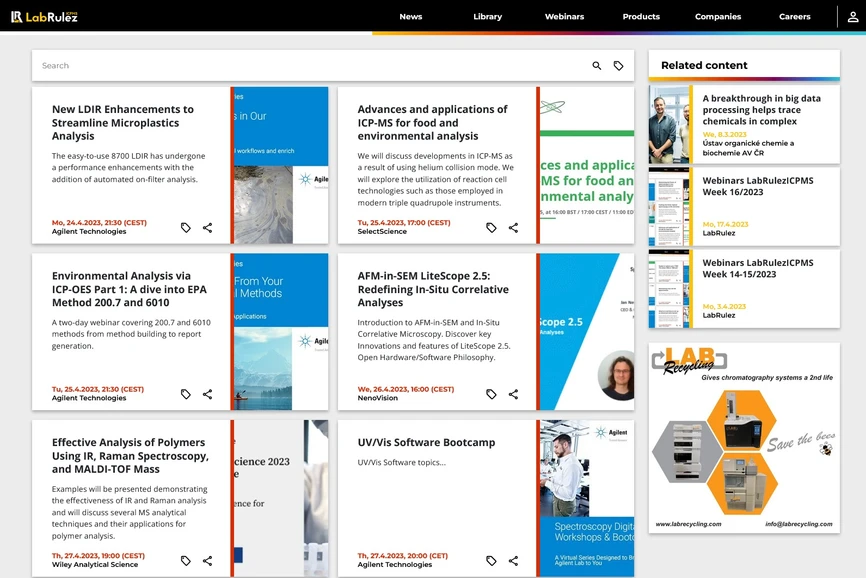Image resolution: width=866 pixels, height=578 pixels.
Task: Click Wiley Analytical Science organizer name
Action: click(95, 565)
